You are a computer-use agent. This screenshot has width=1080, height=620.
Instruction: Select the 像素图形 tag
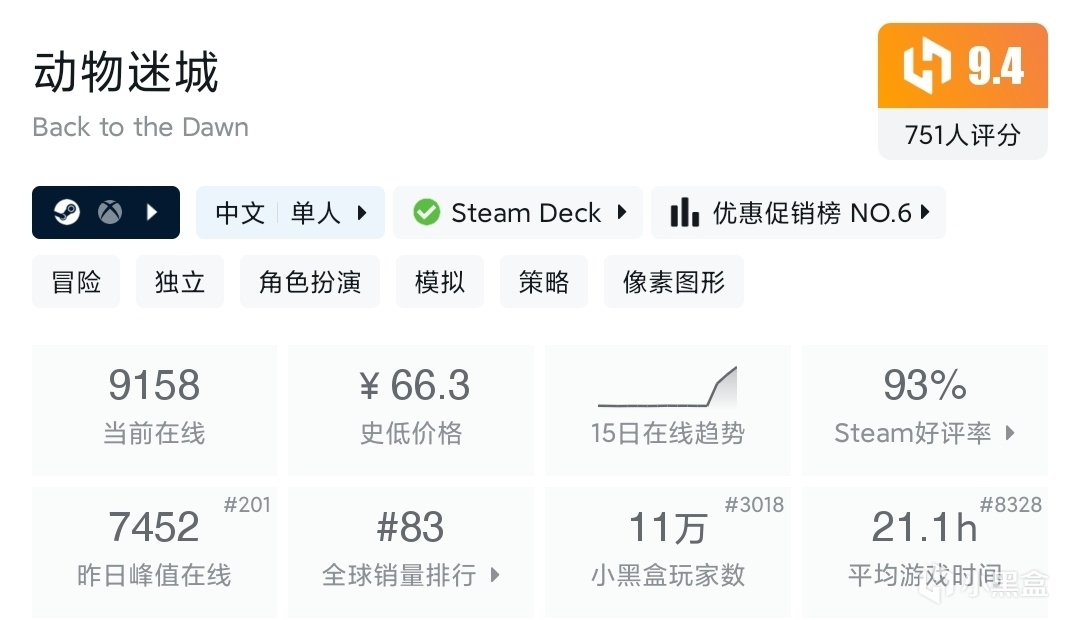(674, 282)
